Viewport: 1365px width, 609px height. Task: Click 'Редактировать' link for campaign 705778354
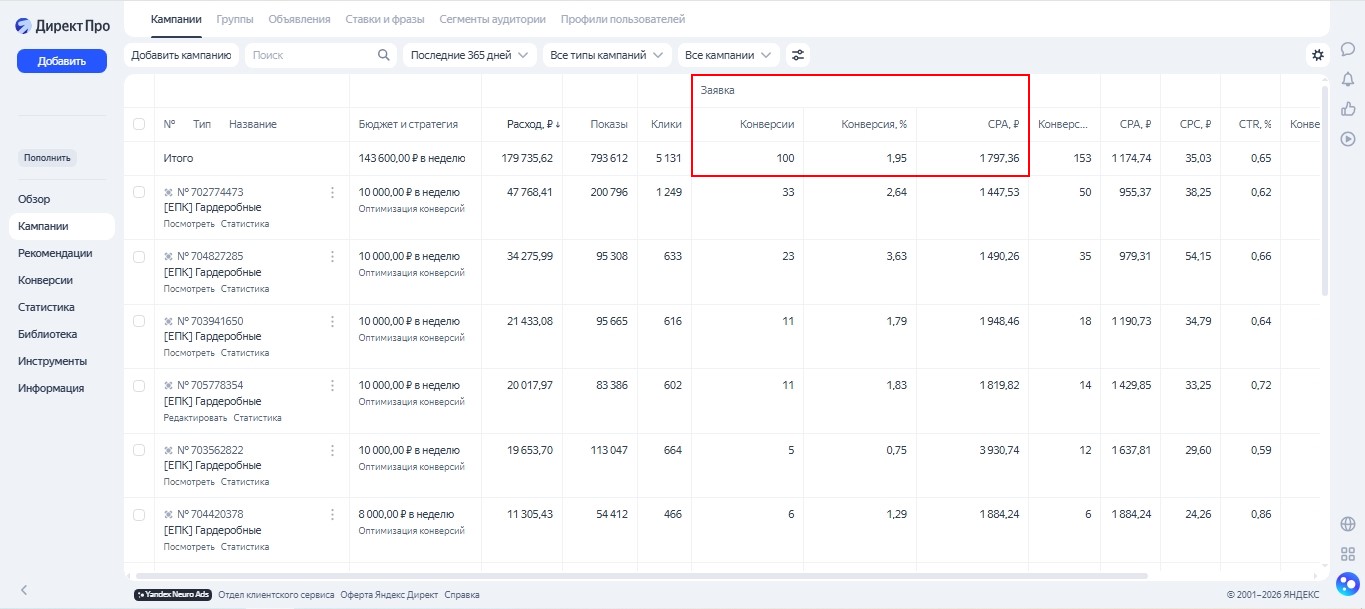click(x=195, y=418)
